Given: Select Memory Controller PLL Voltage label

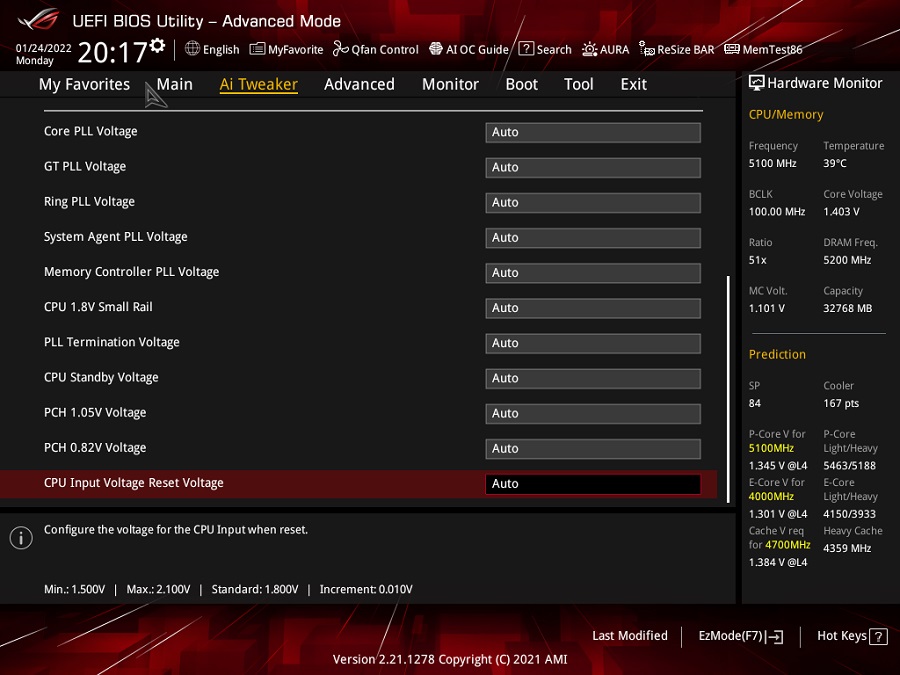Looking at the screenshot, I should coord(131,272).
